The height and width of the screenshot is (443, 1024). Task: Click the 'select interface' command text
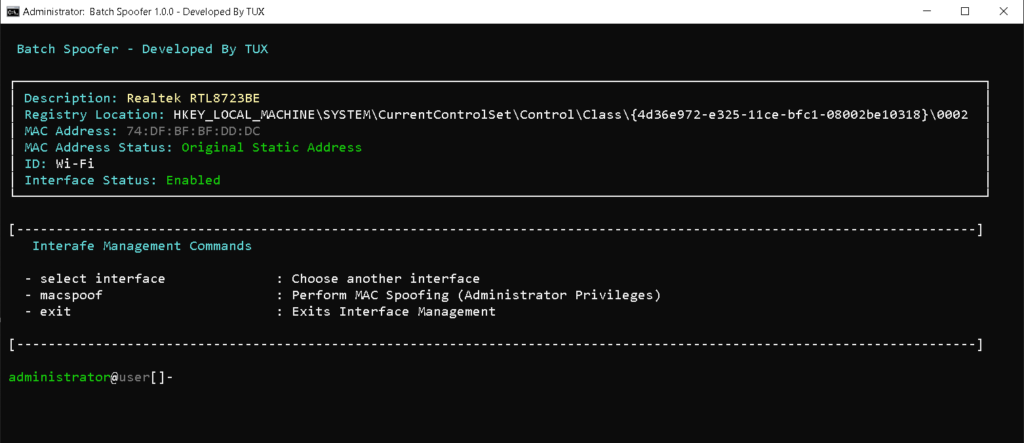(x=103, y=279)
